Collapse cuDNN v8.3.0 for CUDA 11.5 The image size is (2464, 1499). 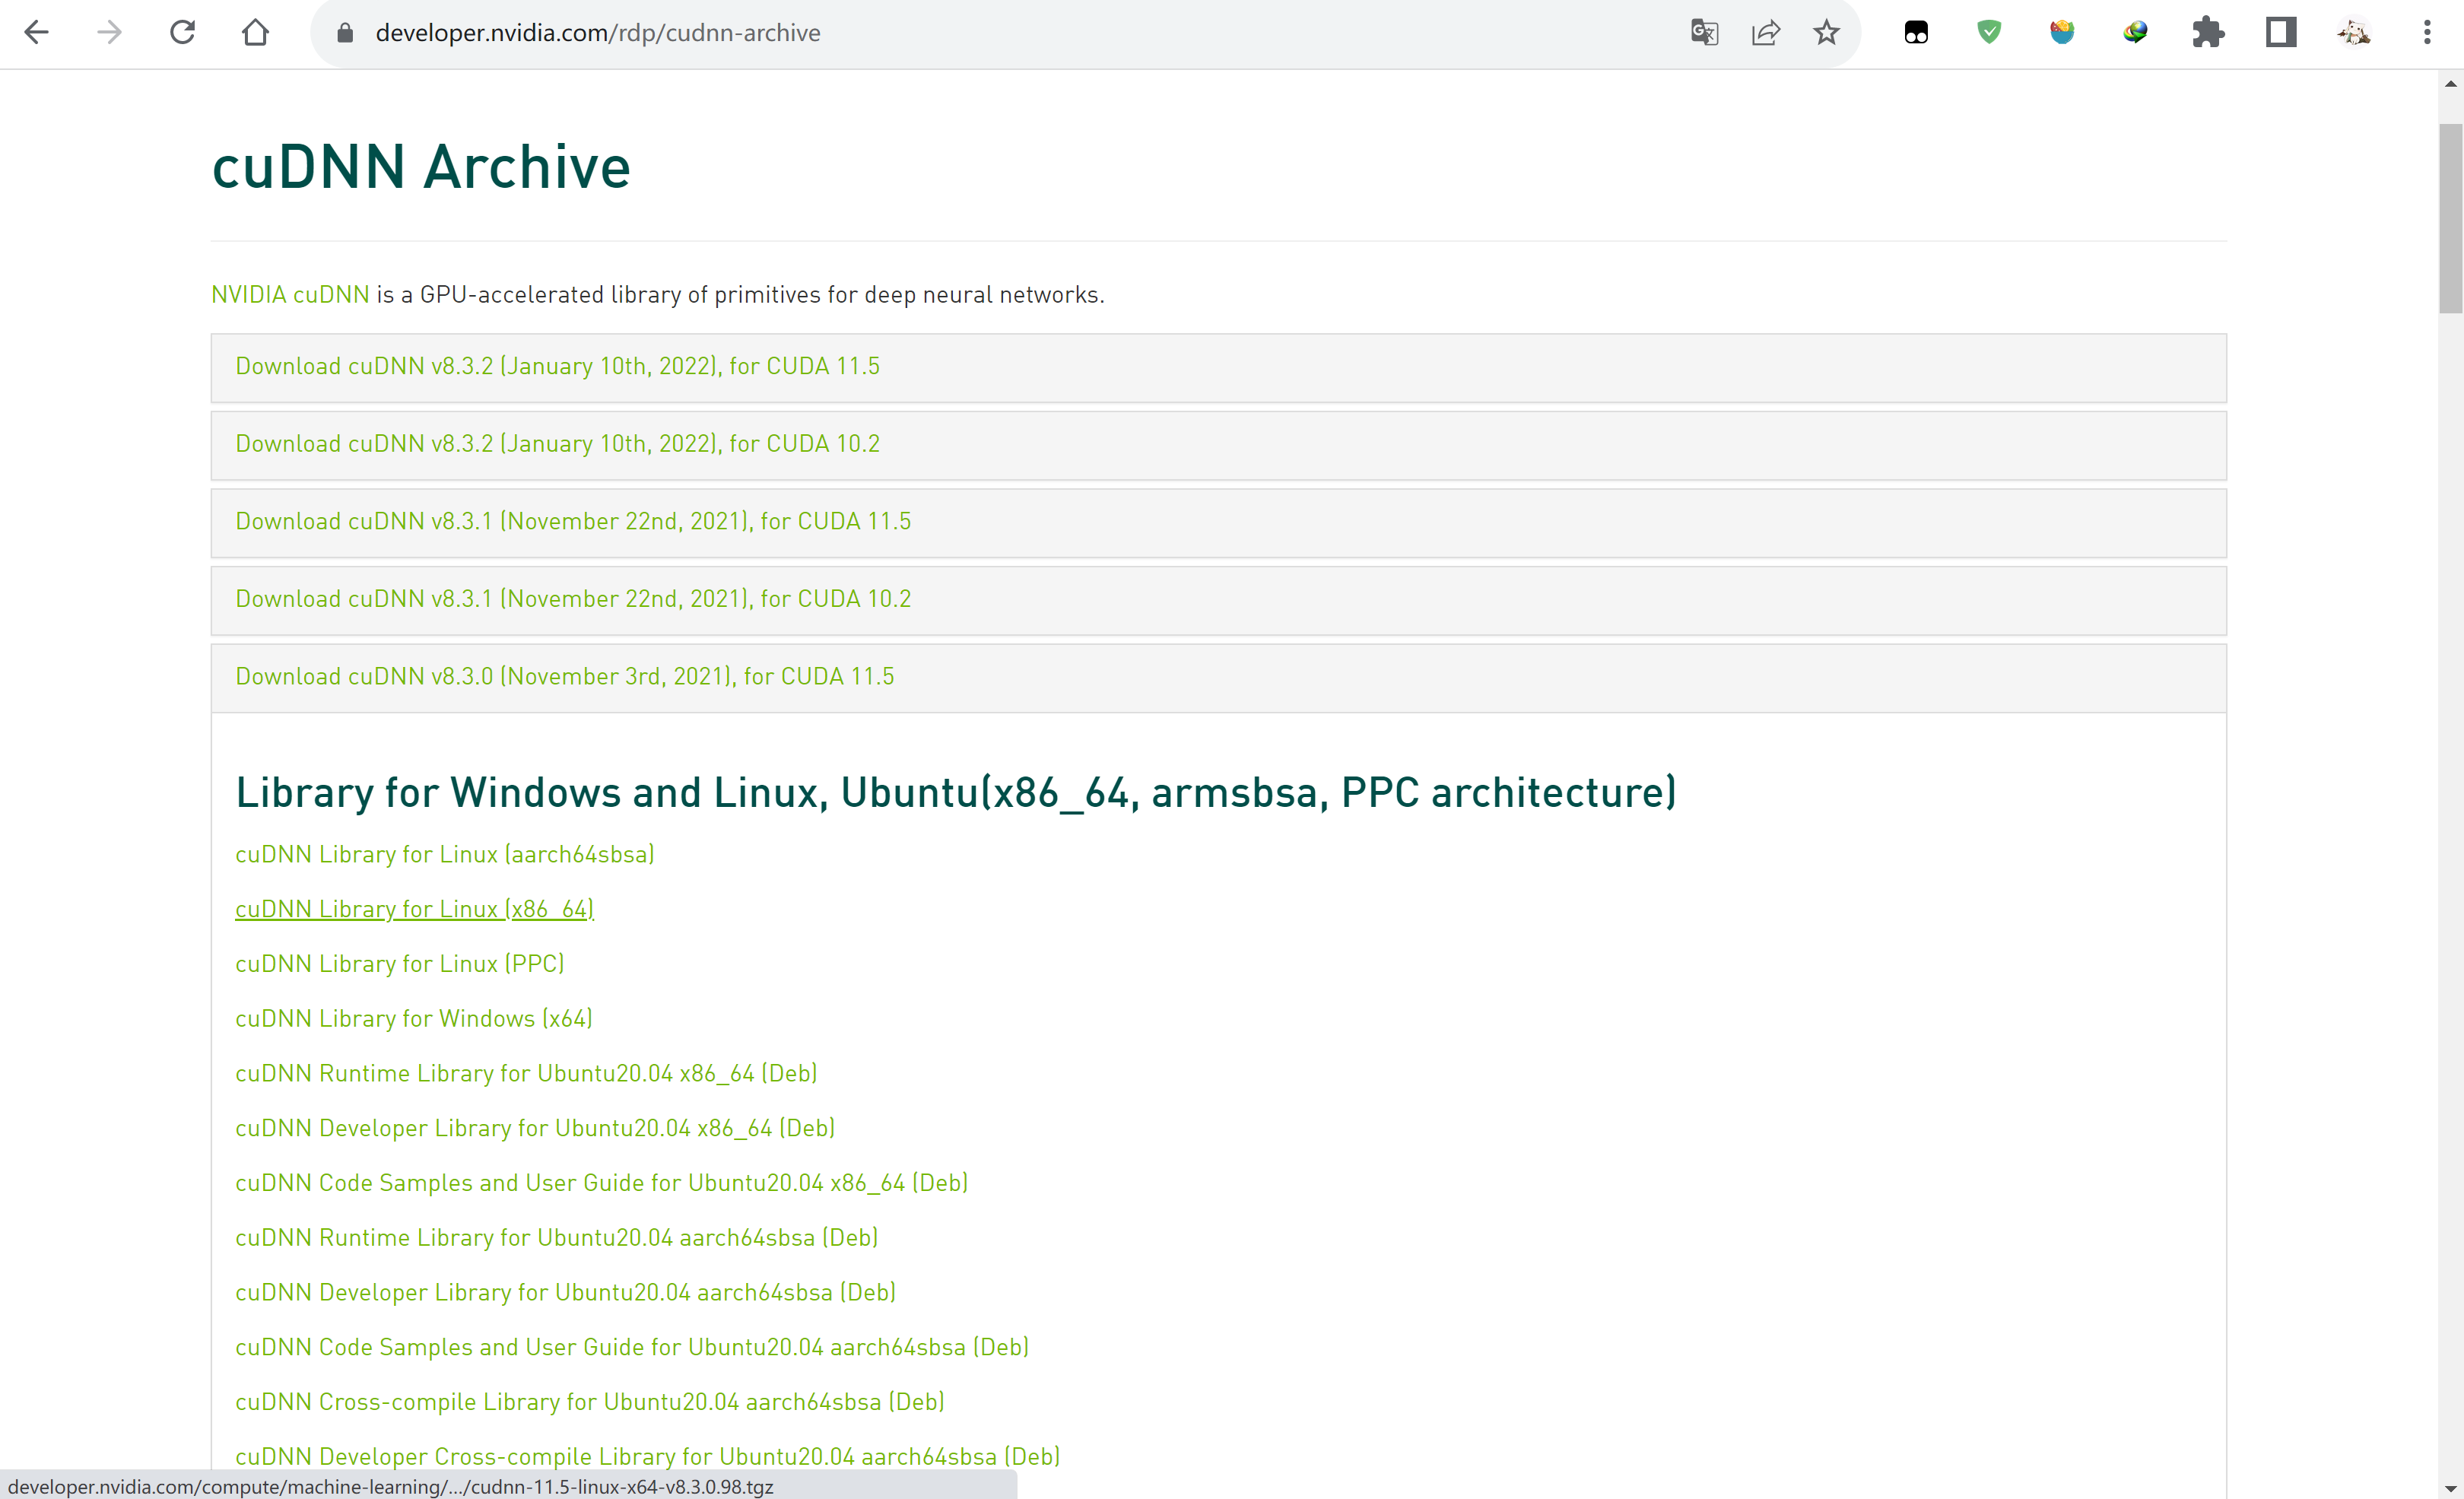coord(565,677)
